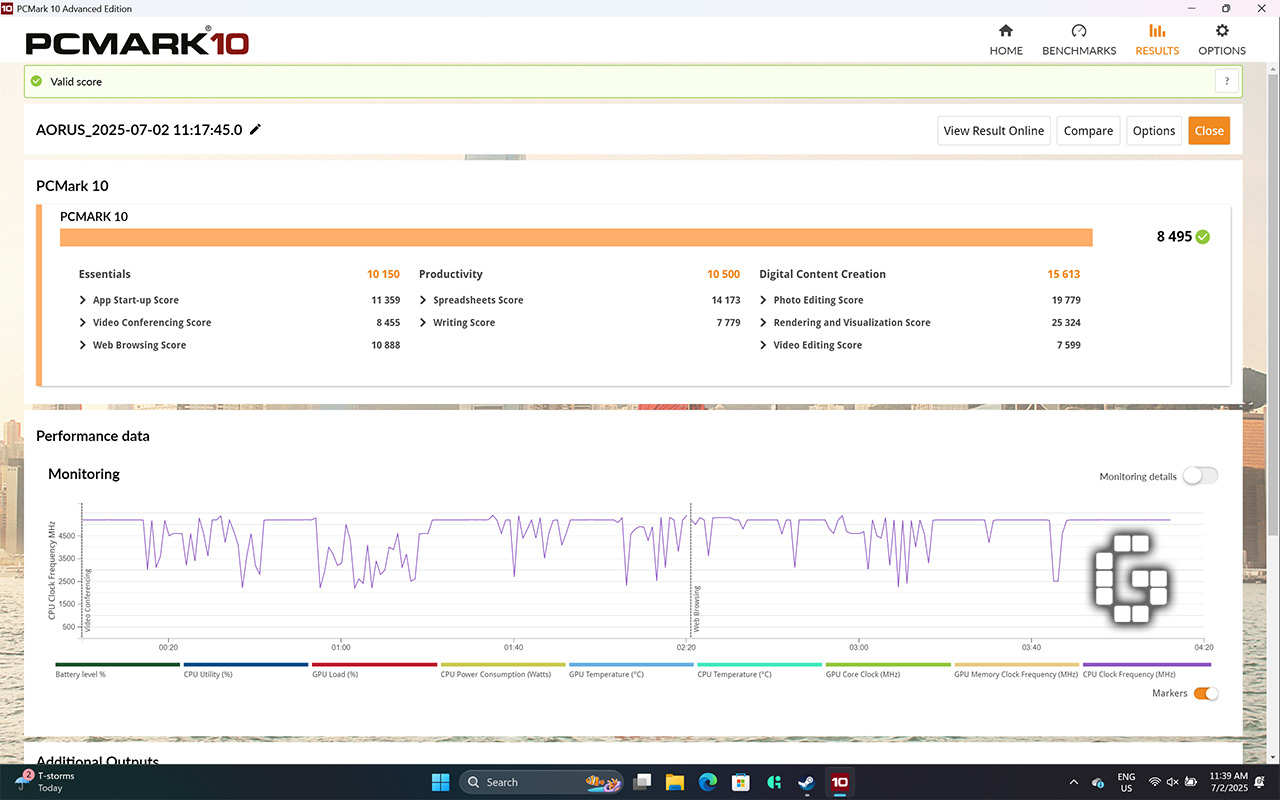The width and height of the screenshot is (1280, 800).
Task: Switch to the RESULTS tab
Action: pos(1157,40)
